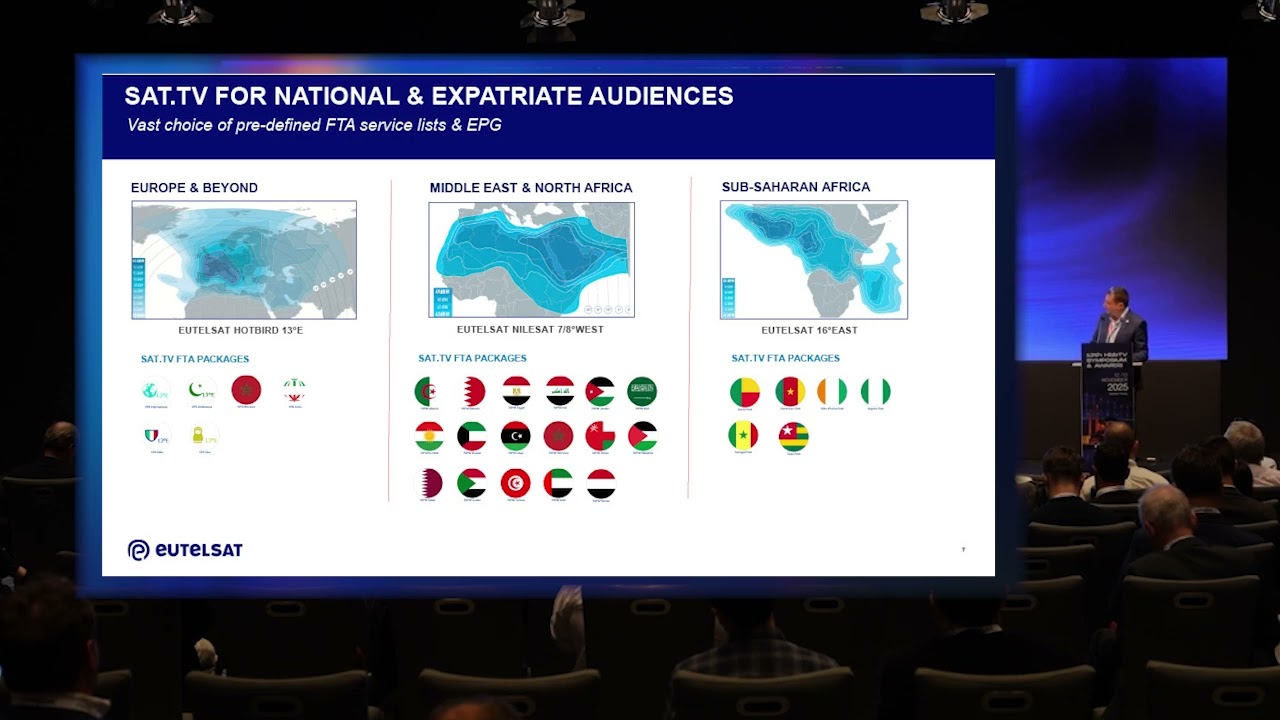Screen dimensions: 1280x720
Task: Click the Tunisia flag package icon
Action: point(516,483)
